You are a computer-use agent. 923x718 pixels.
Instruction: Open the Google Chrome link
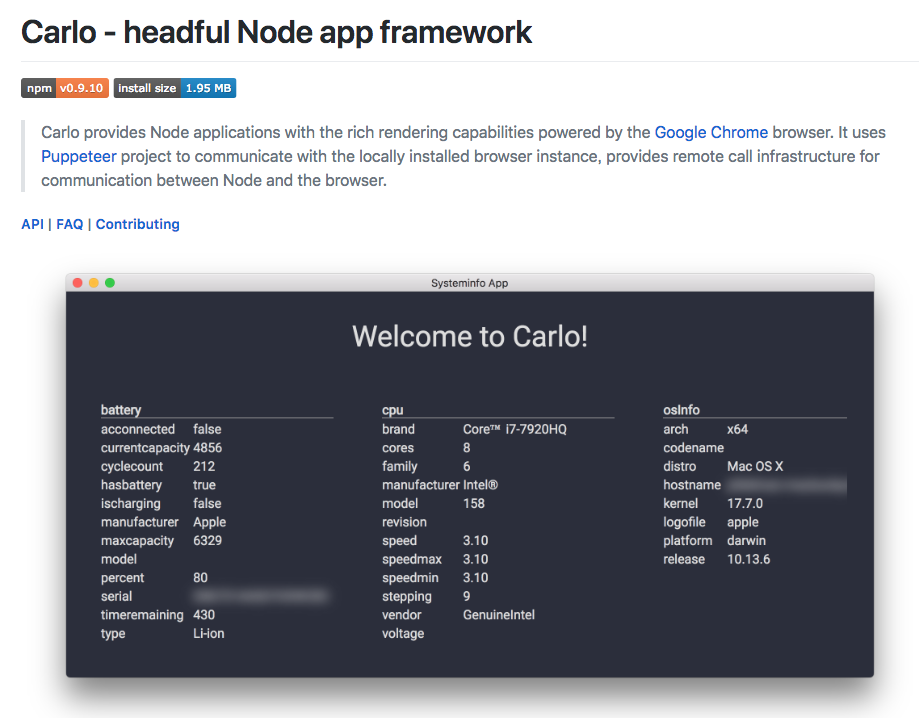click(711, 132)
